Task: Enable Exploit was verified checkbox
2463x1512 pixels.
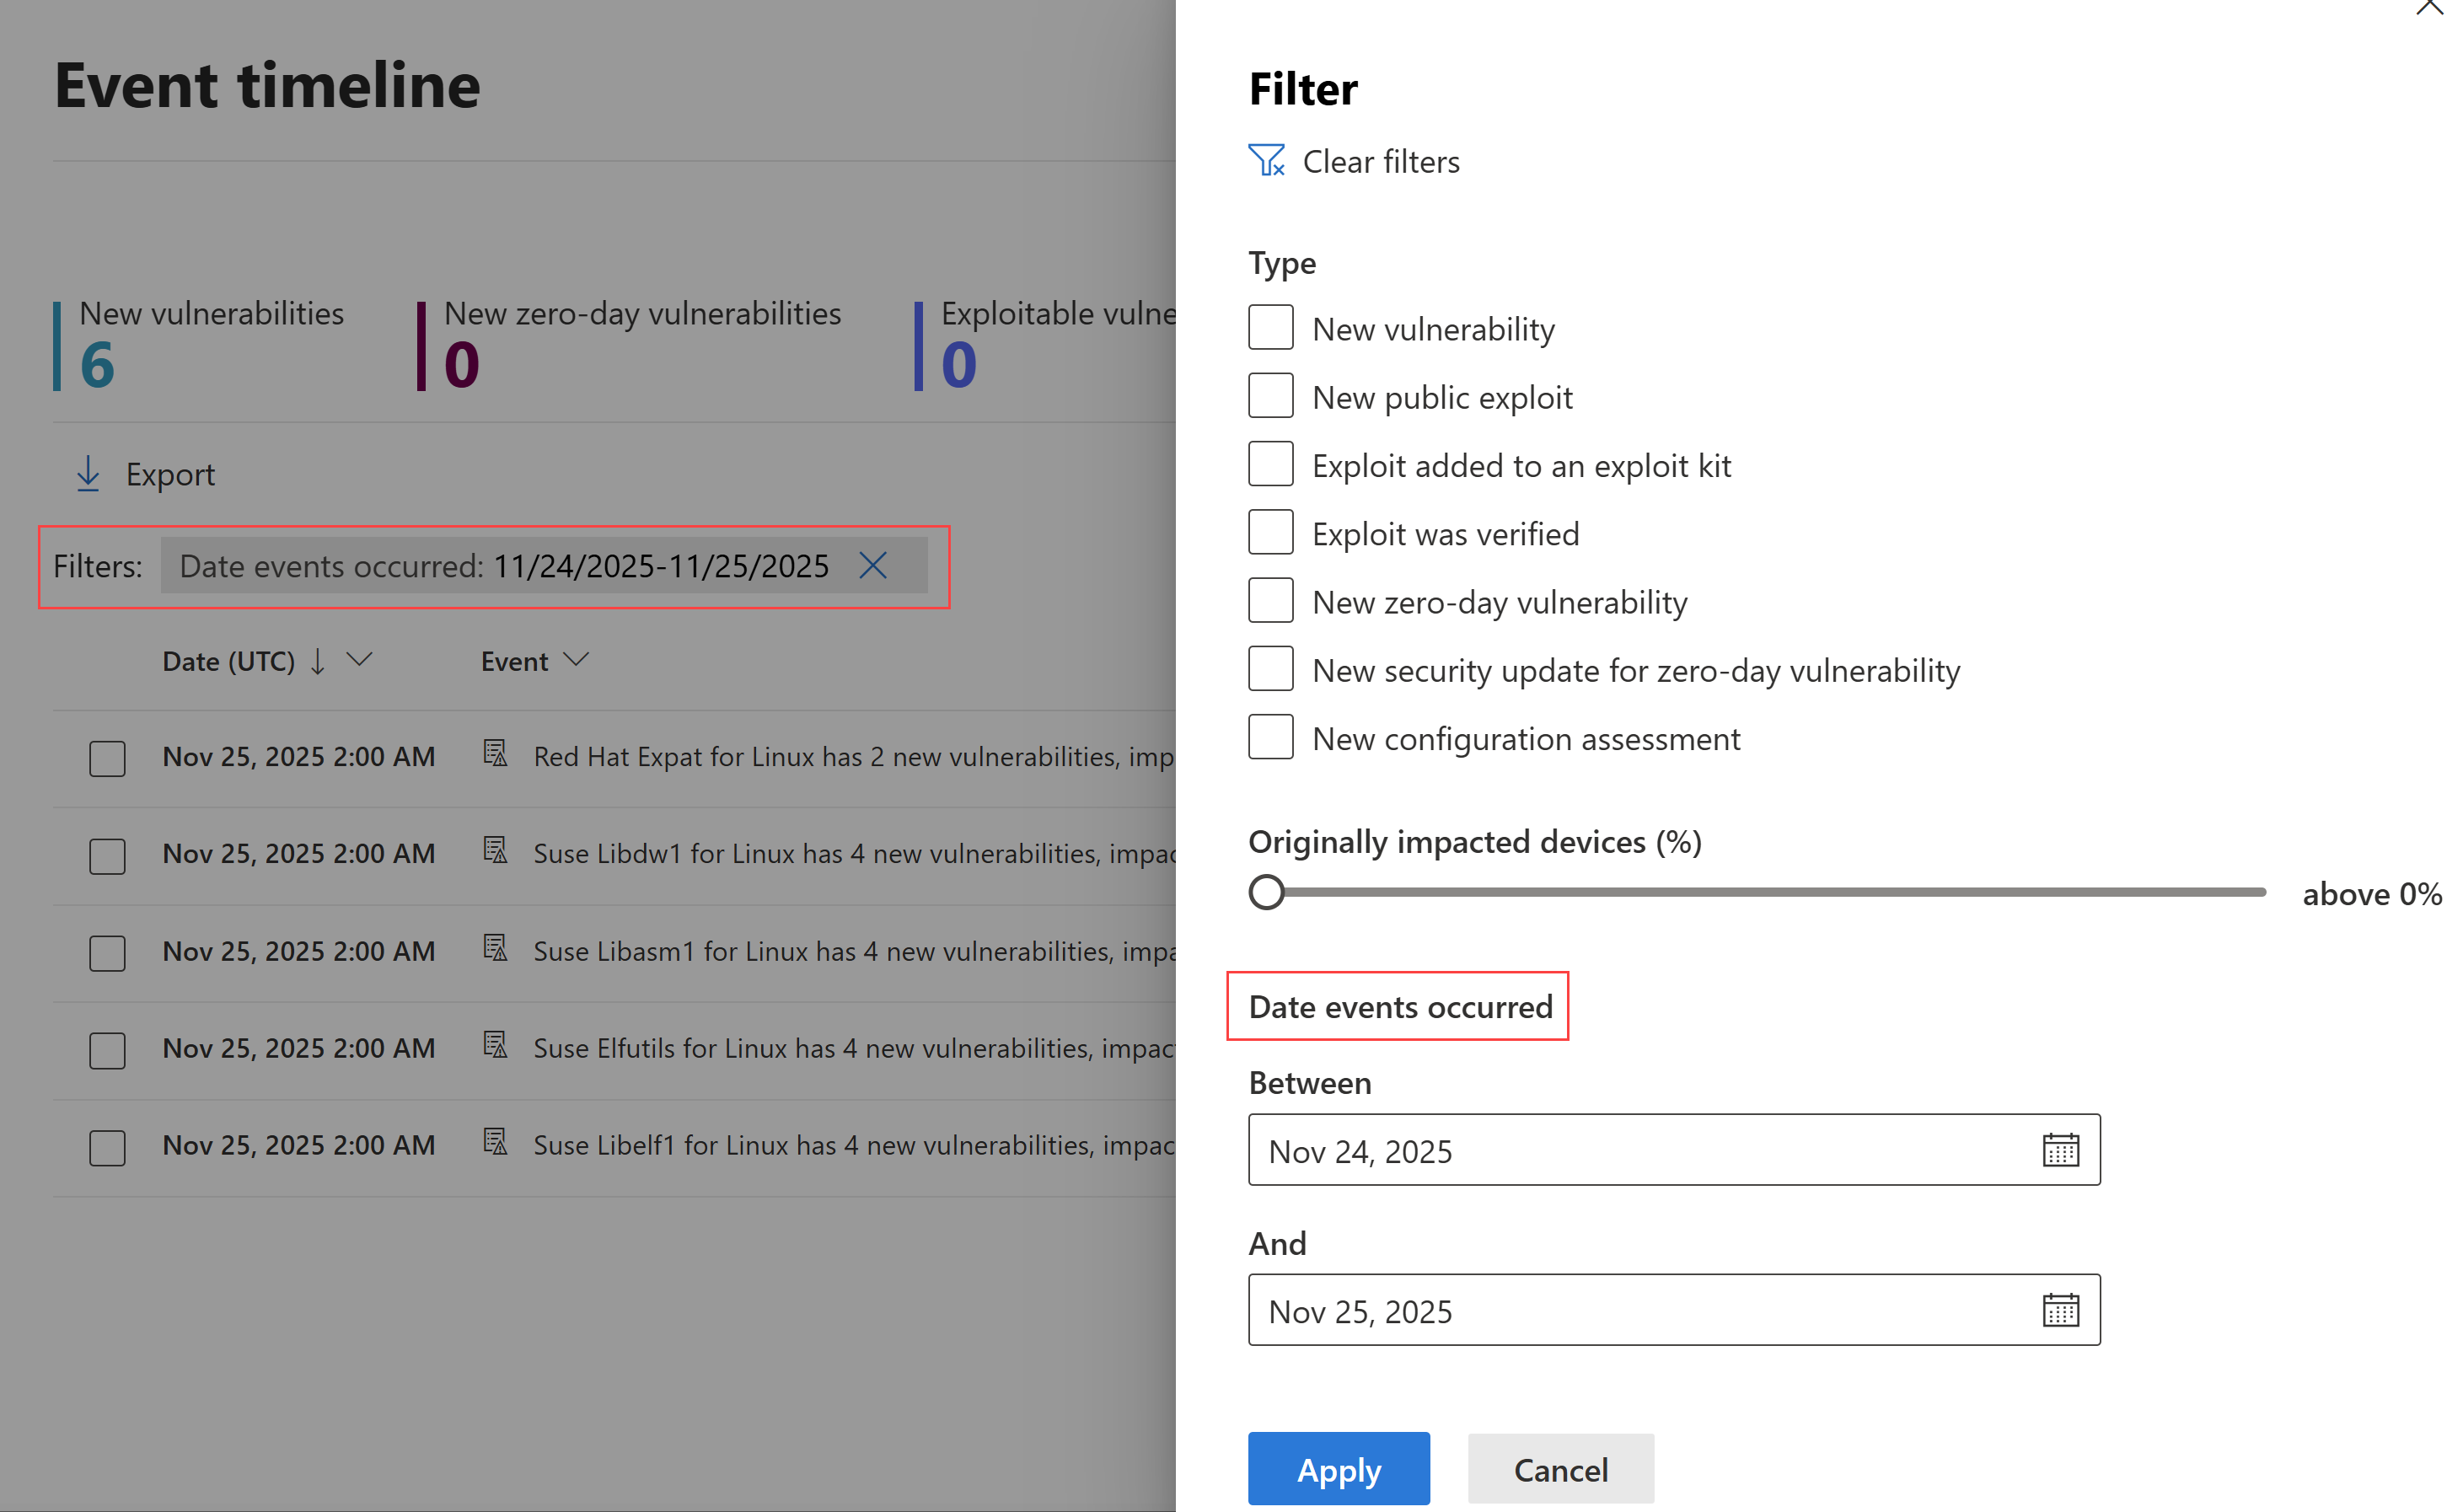Action: (1270, 533)
